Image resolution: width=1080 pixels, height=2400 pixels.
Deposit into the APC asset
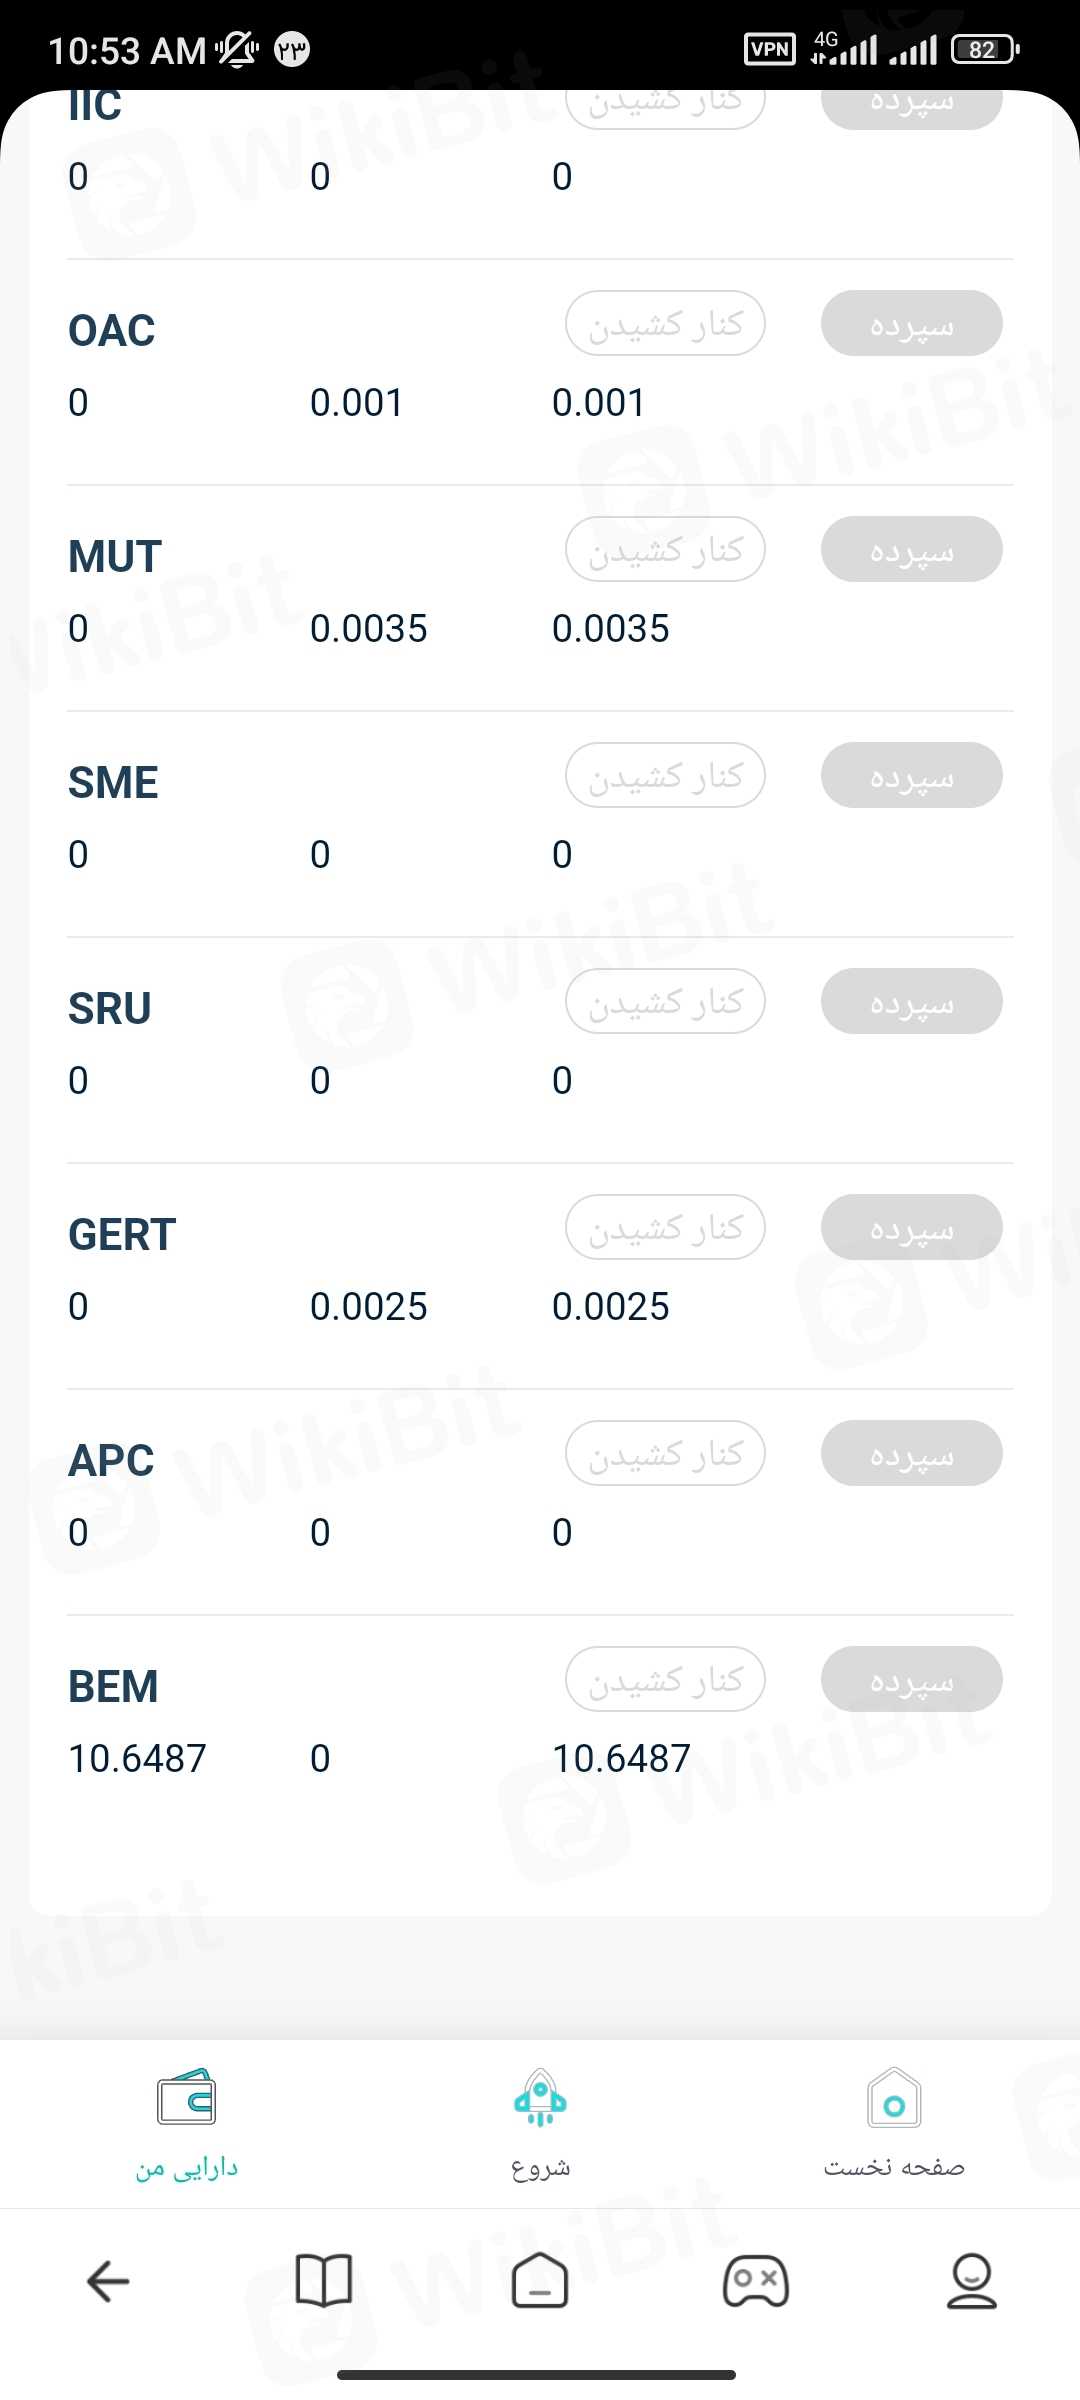click(911, 1454)
